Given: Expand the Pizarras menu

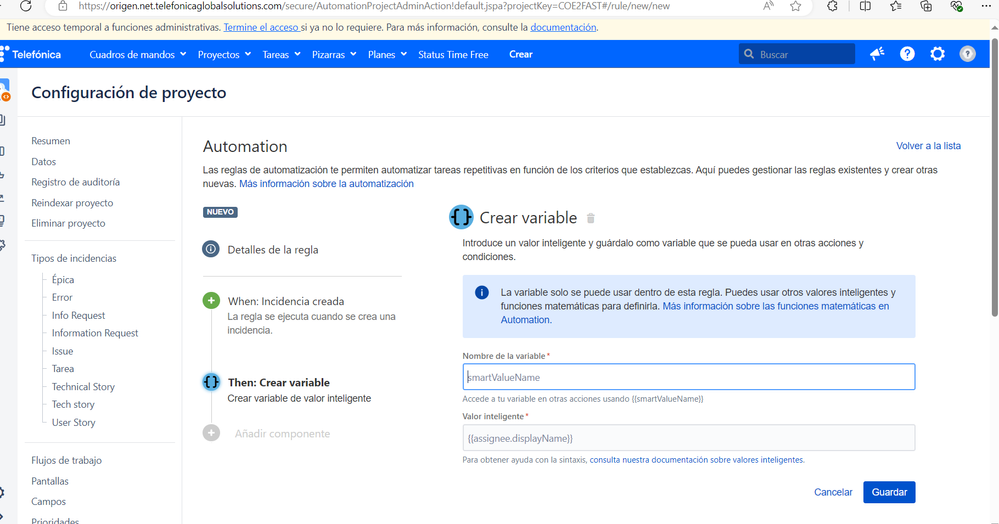Looking at the screenshot, I should [334, 54].
